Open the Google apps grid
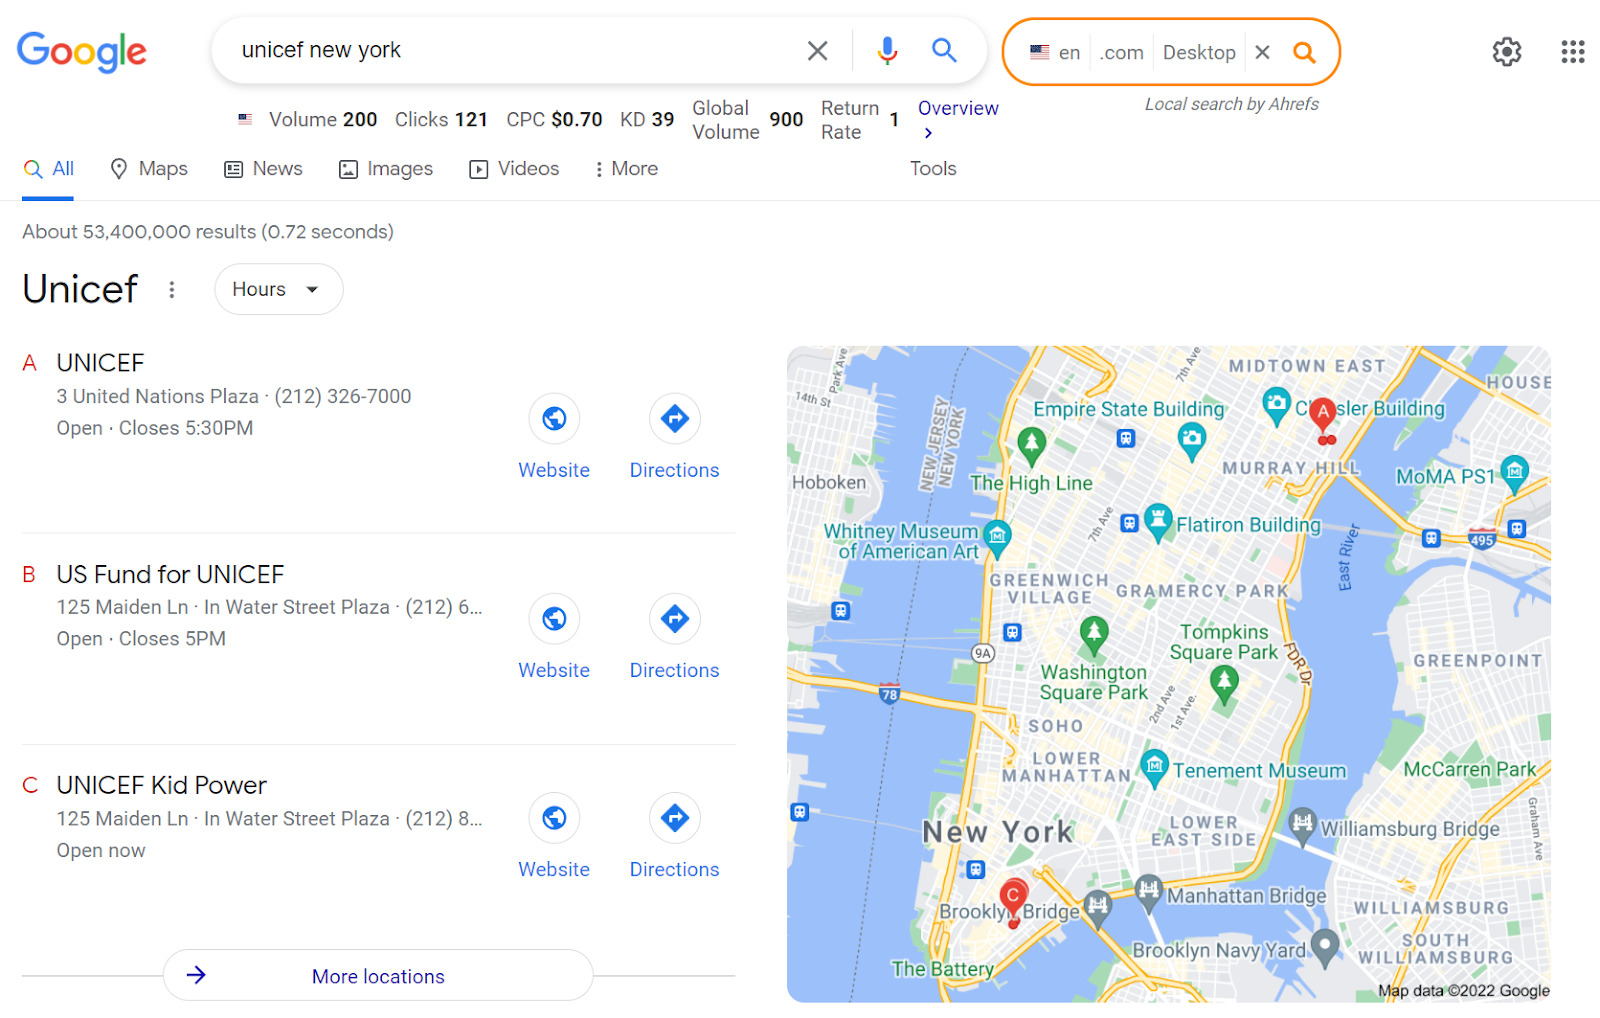 pos(1573,51)
